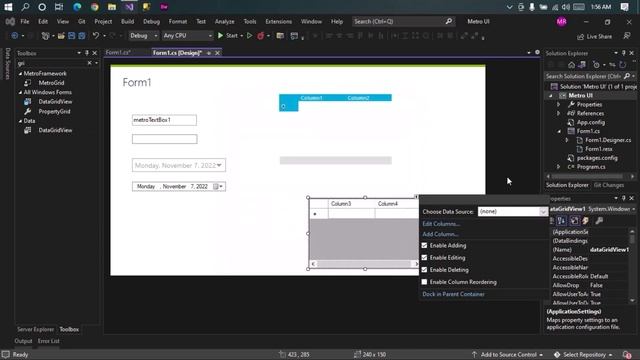Switch to the Server Explorer tab
This screenshot has height=360, width=640.
click(36, 329)
